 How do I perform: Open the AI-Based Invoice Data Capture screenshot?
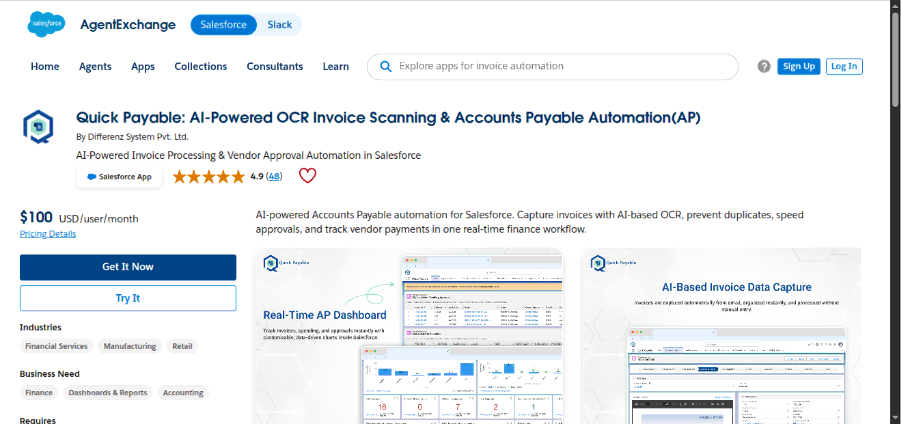pos(722,336)
